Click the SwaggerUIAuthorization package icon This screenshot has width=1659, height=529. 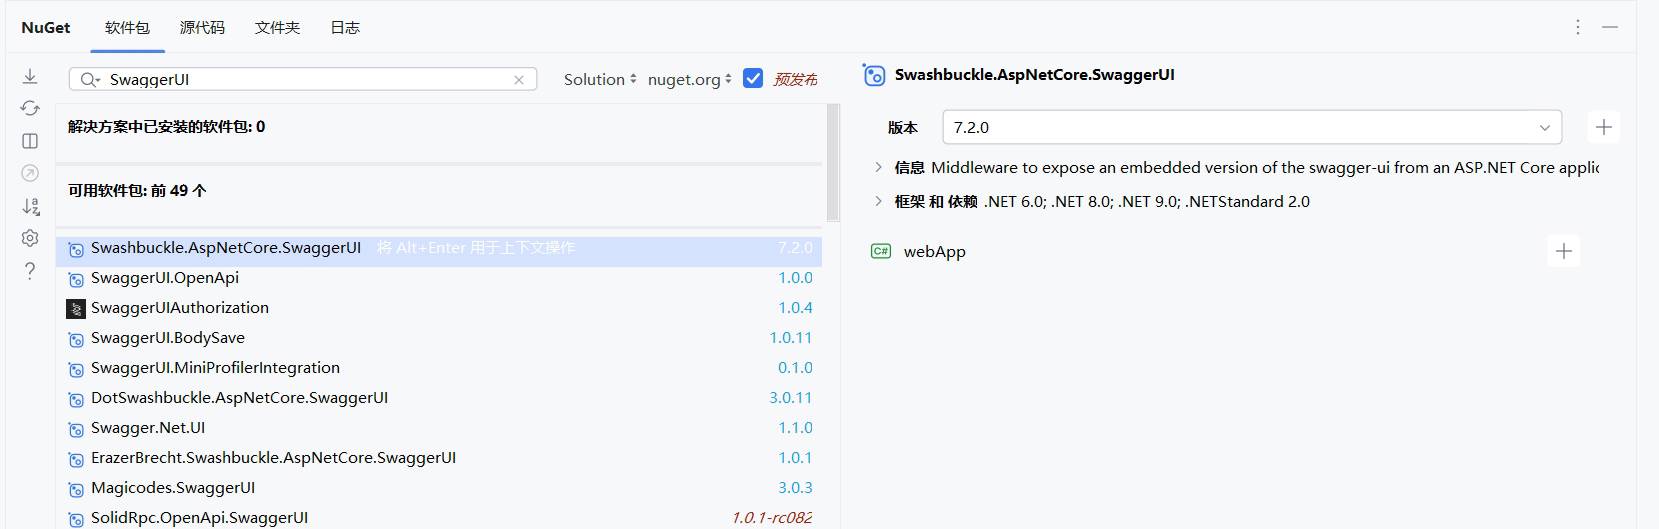coord(76,309)
